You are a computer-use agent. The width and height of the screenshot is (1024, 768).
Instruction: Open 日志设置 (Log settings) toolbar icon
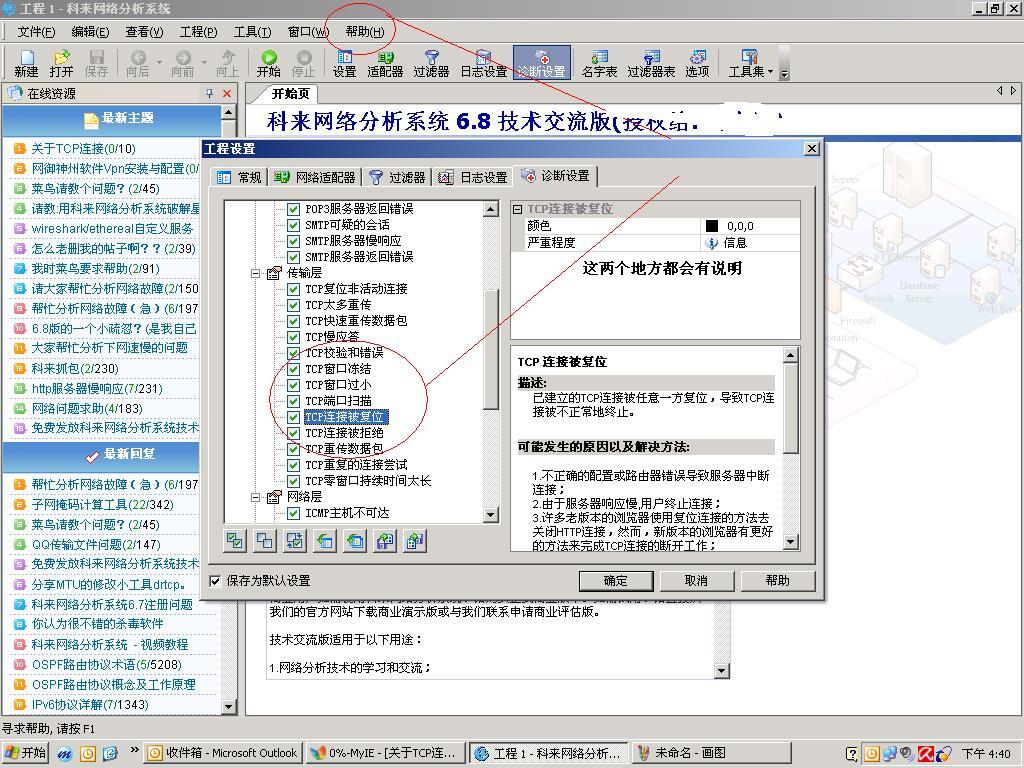point(484,63)
